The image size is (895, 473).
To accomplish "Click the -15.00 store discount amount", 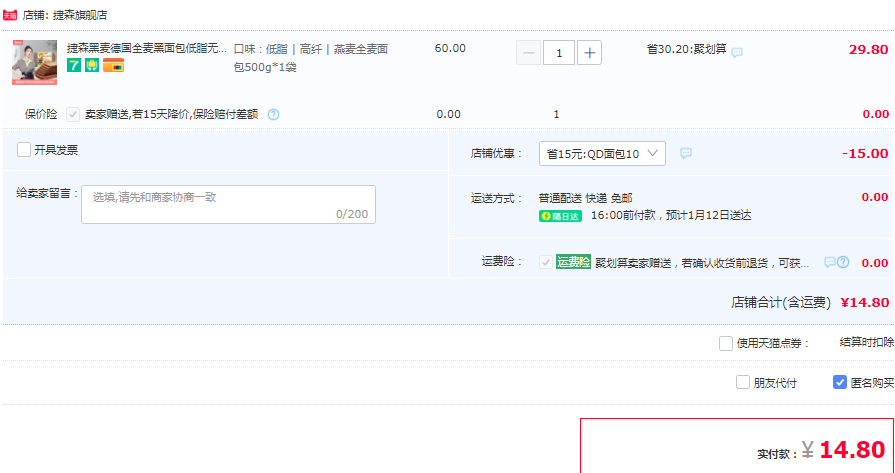I will point(865,153).
